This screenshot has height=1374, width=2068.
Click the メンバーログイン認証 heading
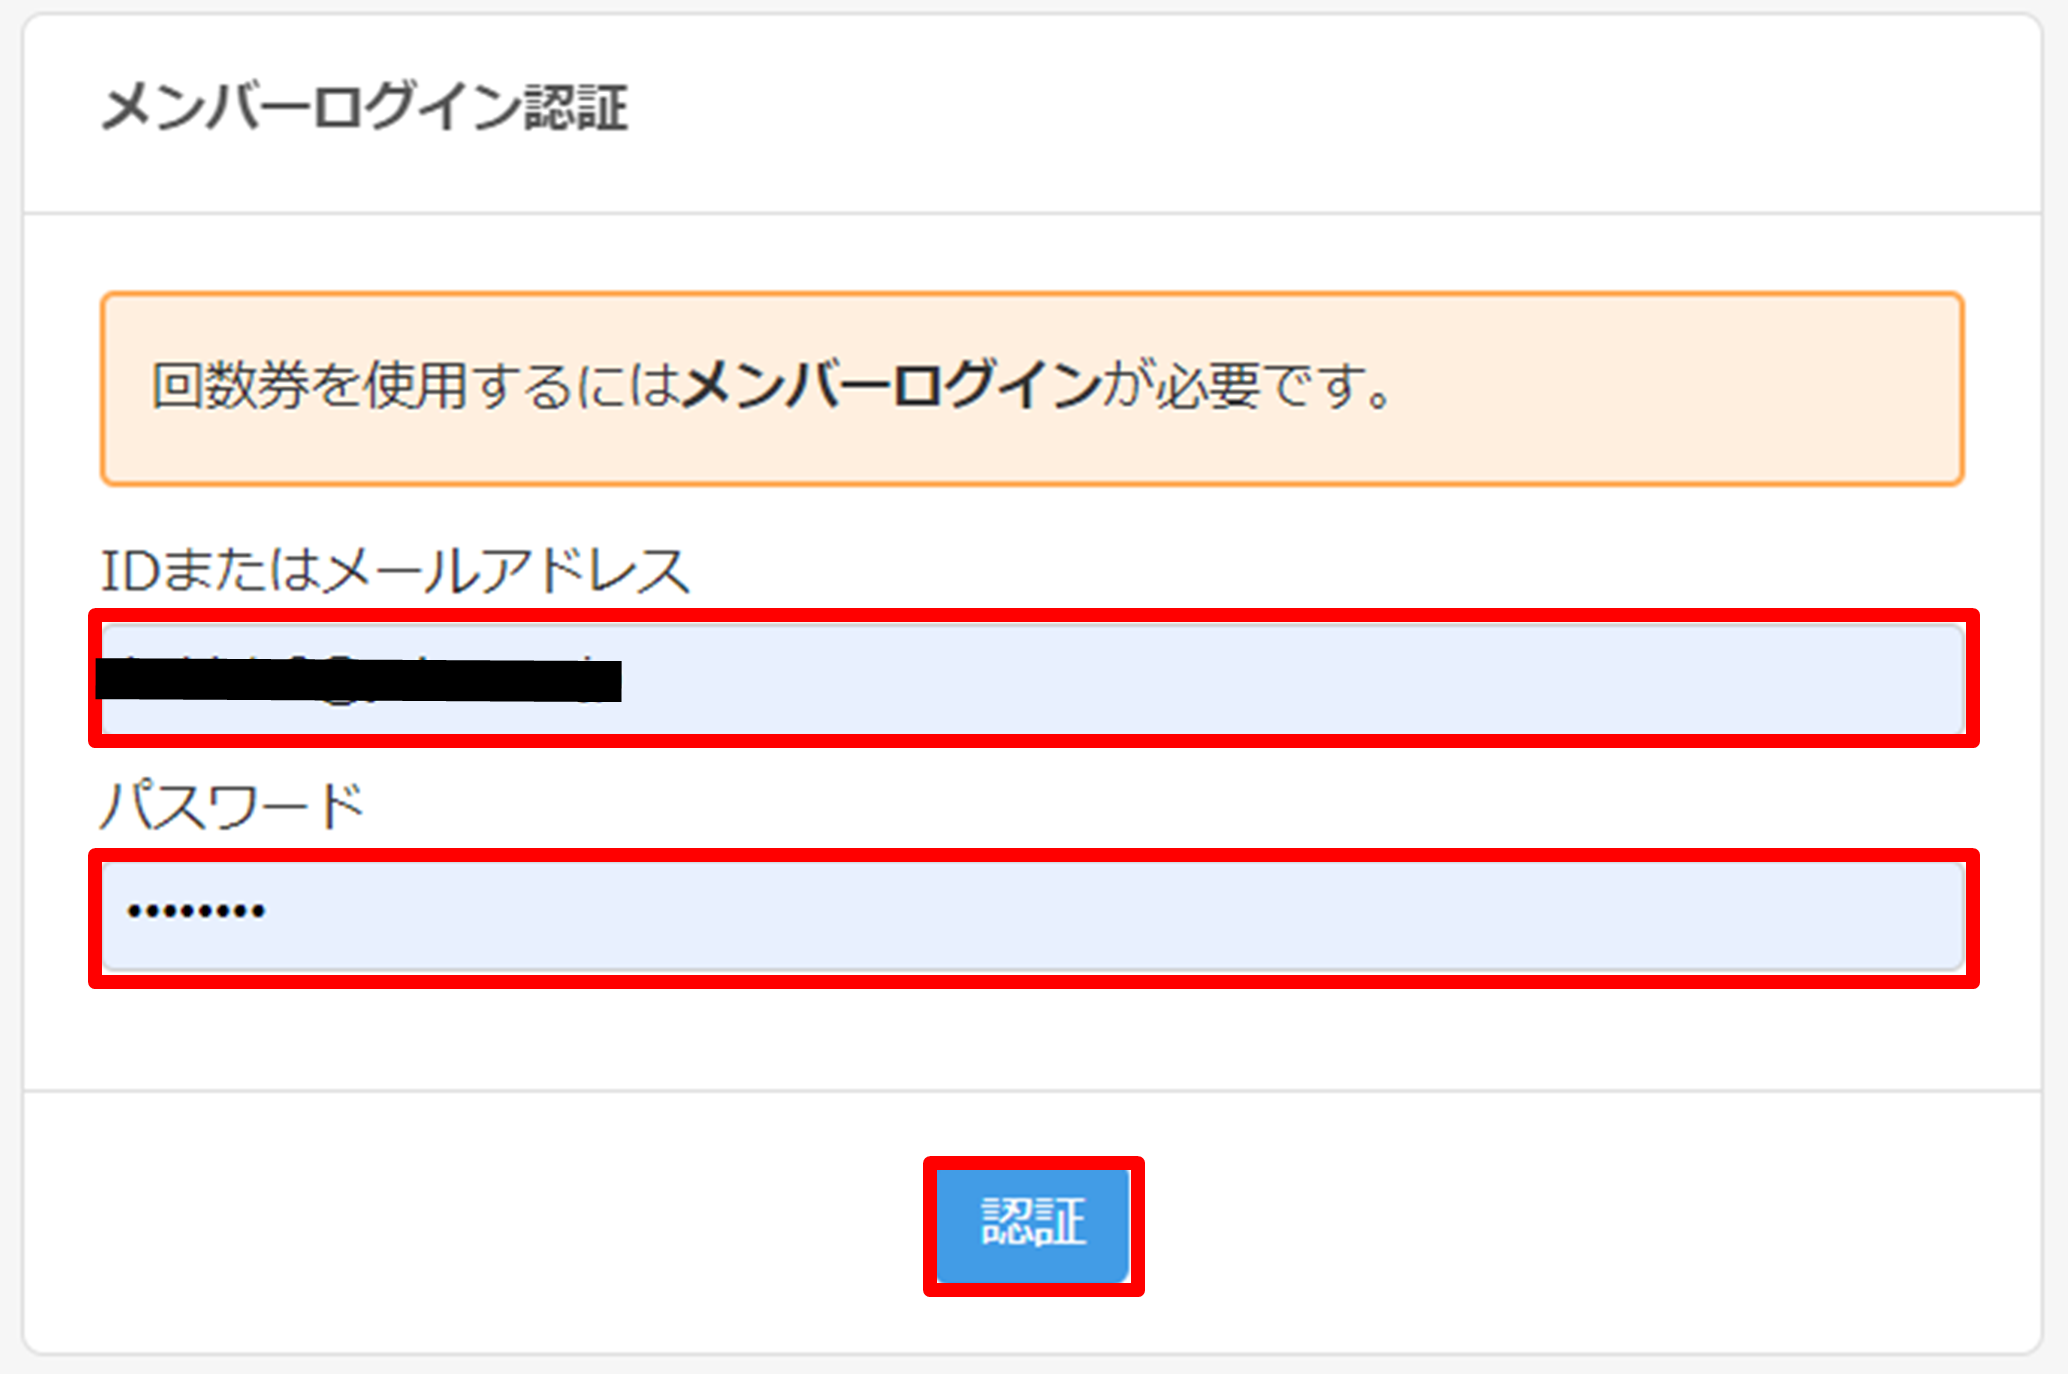tap(365, 108)
